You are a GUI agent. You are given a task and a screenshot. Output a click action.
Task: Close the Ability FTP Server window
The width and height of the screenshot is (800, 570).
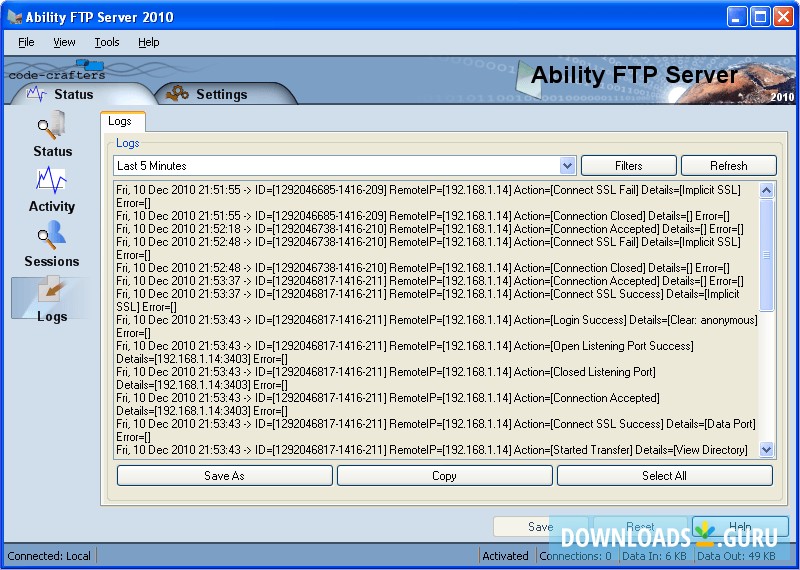coord(783,17)
